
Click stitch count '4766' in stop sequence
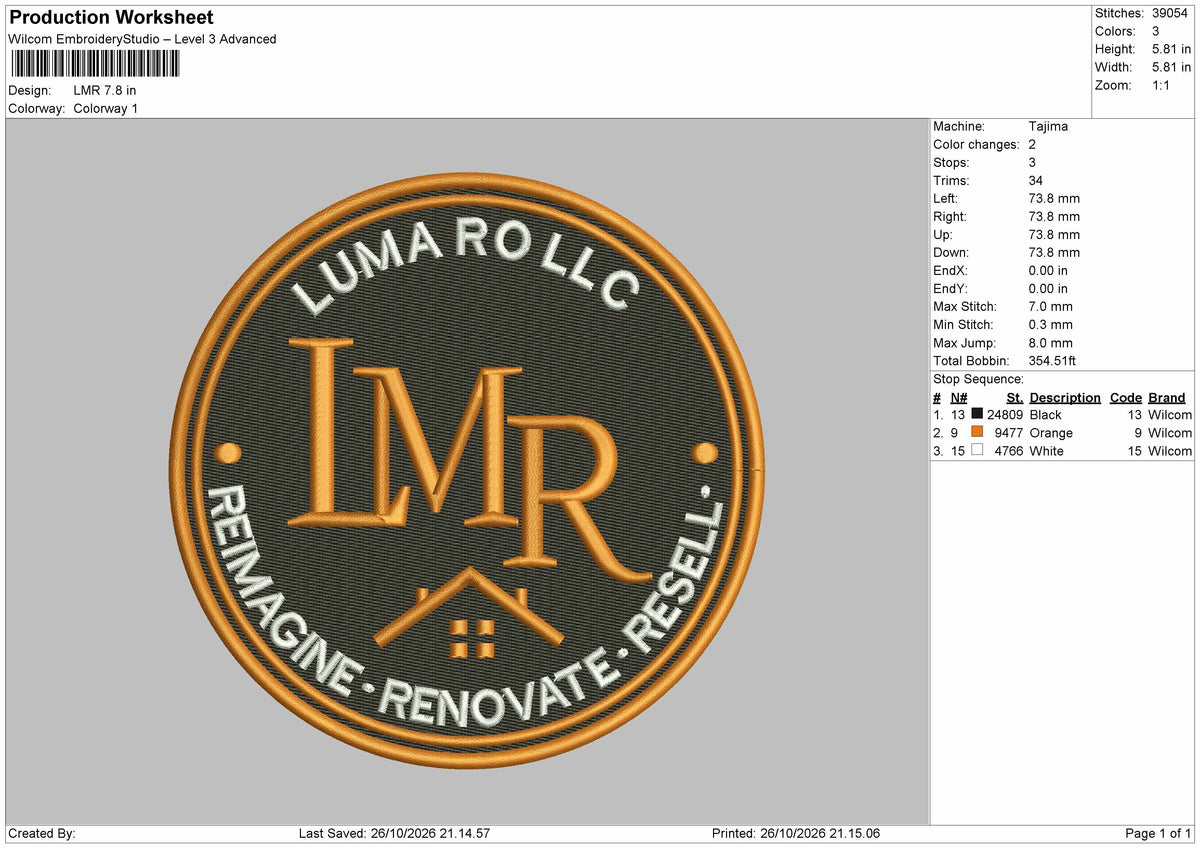click(x=1009, y=451)
